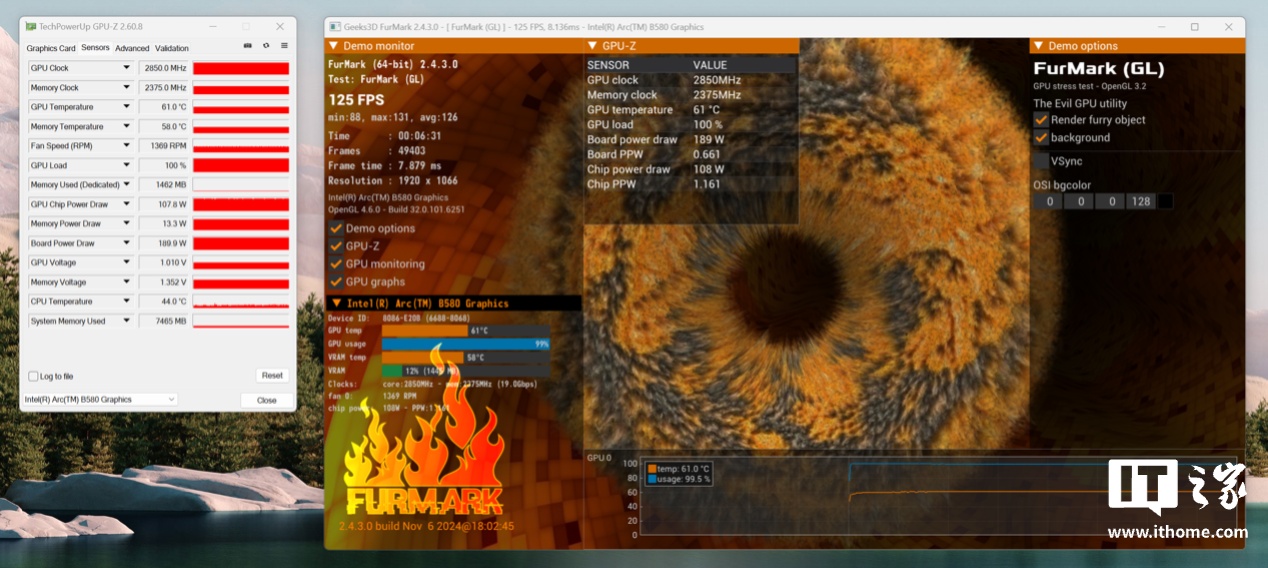Click the OSI bgcolor black color swatch
Viewport: 1268px width, 568px height.
click(x=1164, y=202)
